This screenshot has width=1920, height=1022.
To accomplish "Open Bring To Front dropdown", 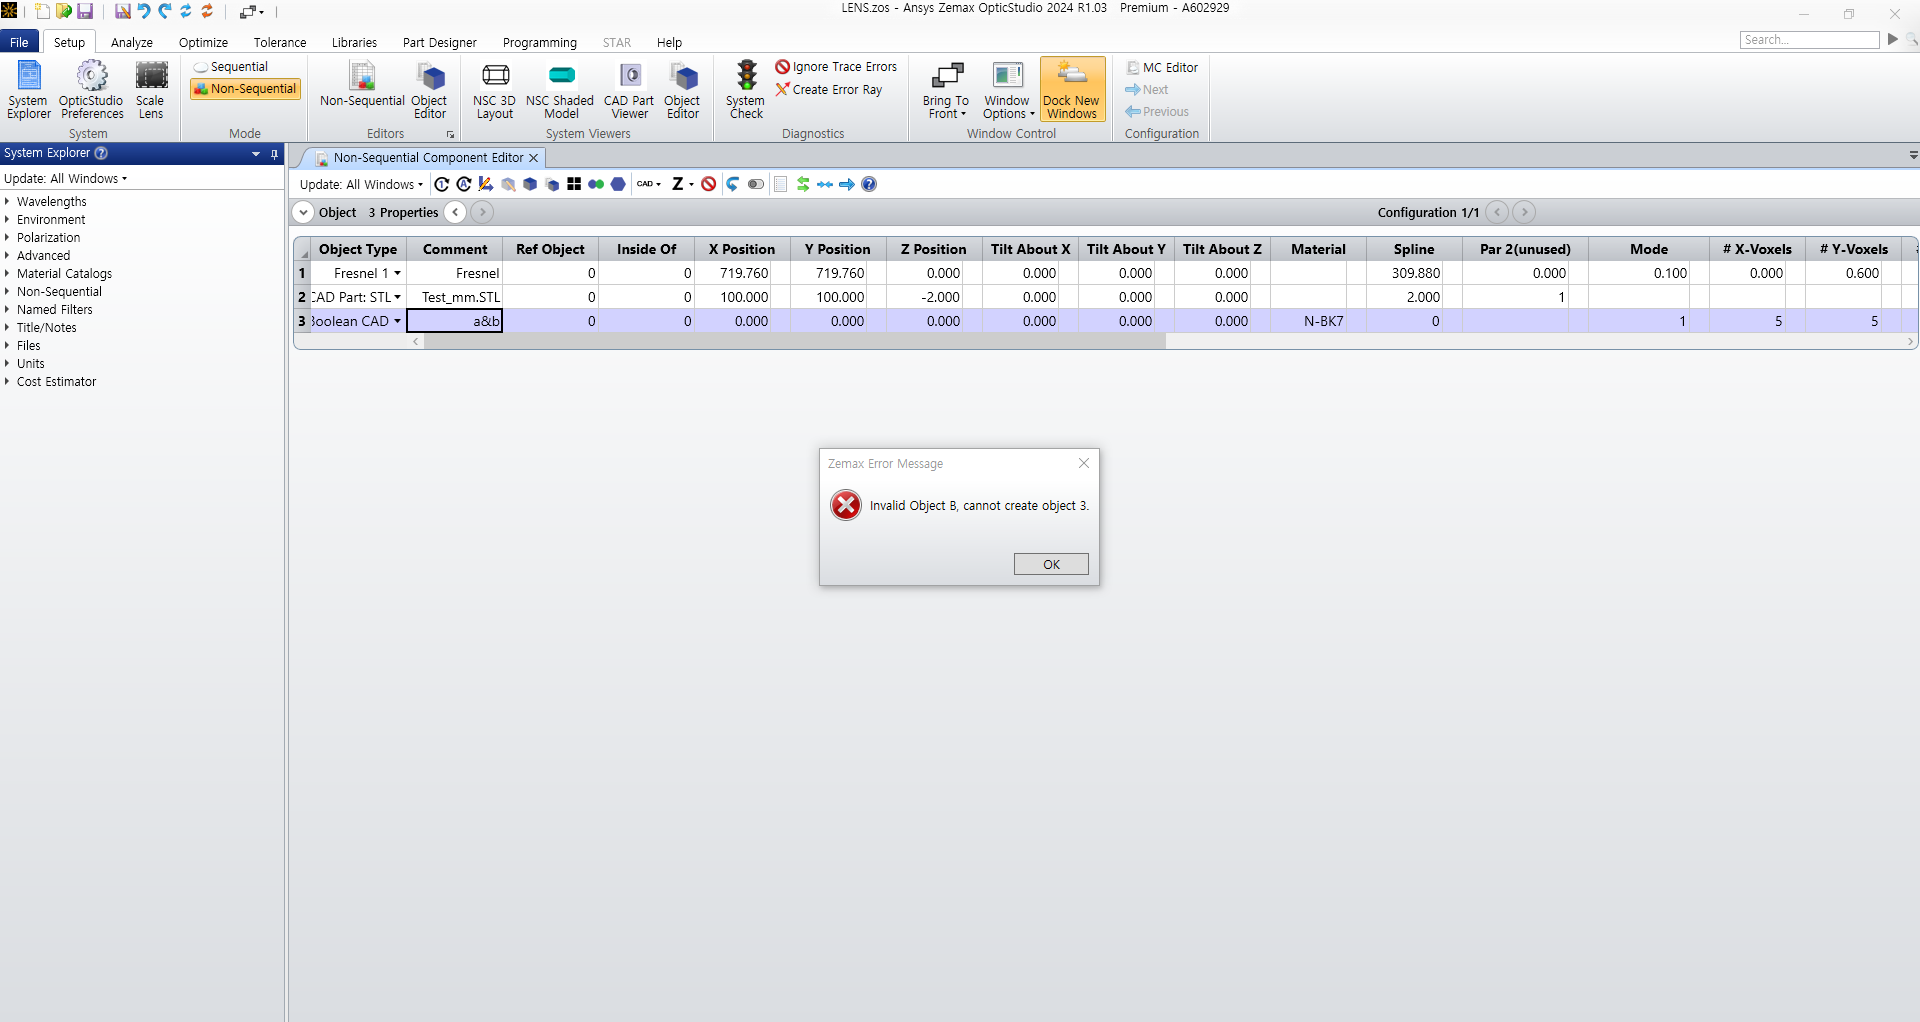I will [x=946, y=90].
